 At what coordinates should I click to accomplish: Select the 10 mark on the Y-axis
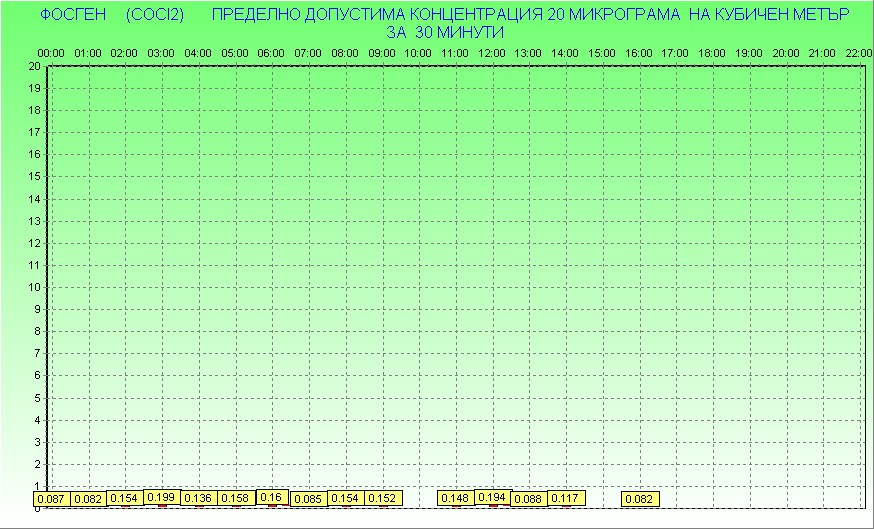pyautogui.click(x=34, y=287)
